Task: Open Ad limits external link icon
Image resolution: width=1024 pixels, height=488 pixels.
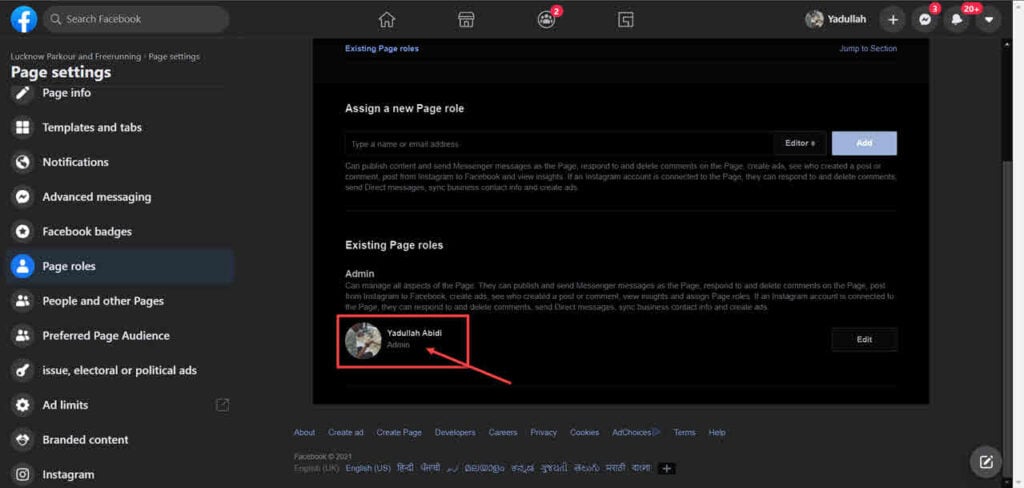Action: tap(222, 405)
